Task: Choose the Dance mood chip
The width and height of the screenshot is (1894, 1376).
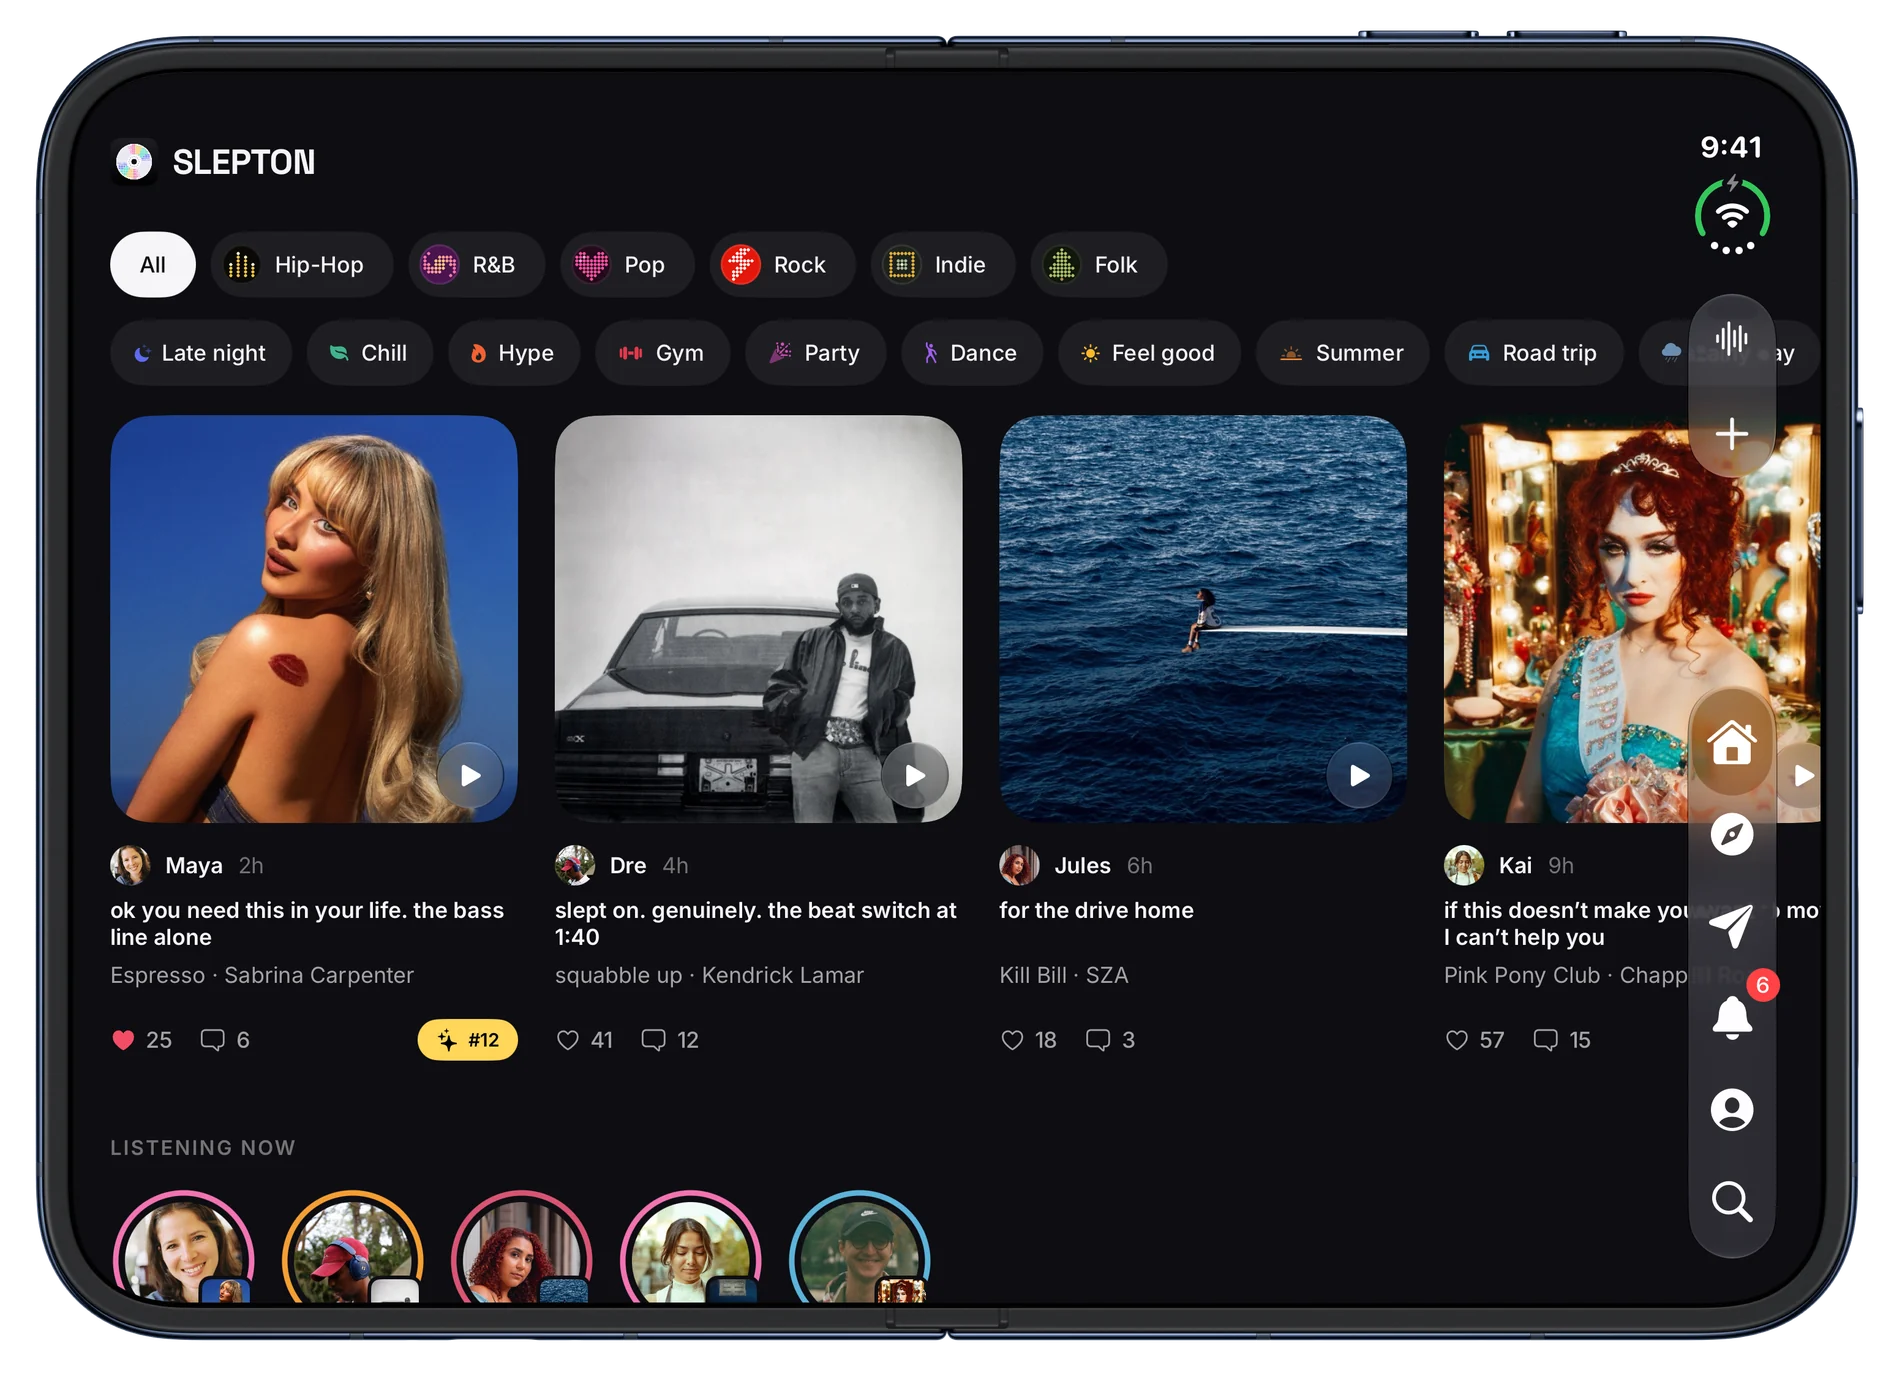Action: (972, 353)
